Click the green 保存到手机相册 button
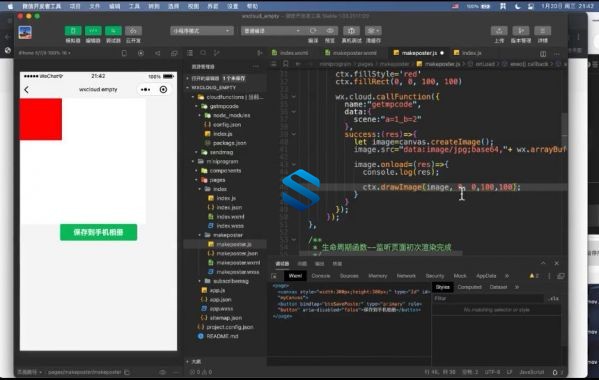This screenshot has width=599, height=380. pos(99,232)
